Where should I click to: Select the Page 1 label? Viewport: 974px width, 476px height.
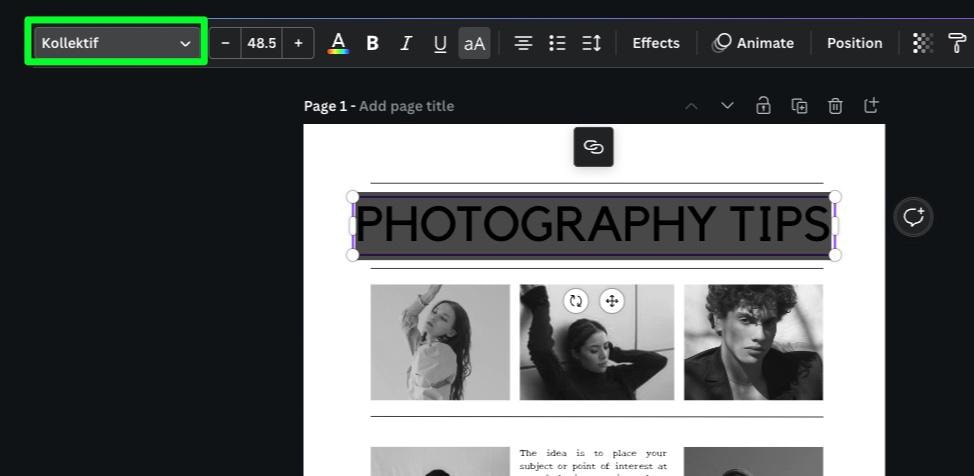(x=325, y=106)
